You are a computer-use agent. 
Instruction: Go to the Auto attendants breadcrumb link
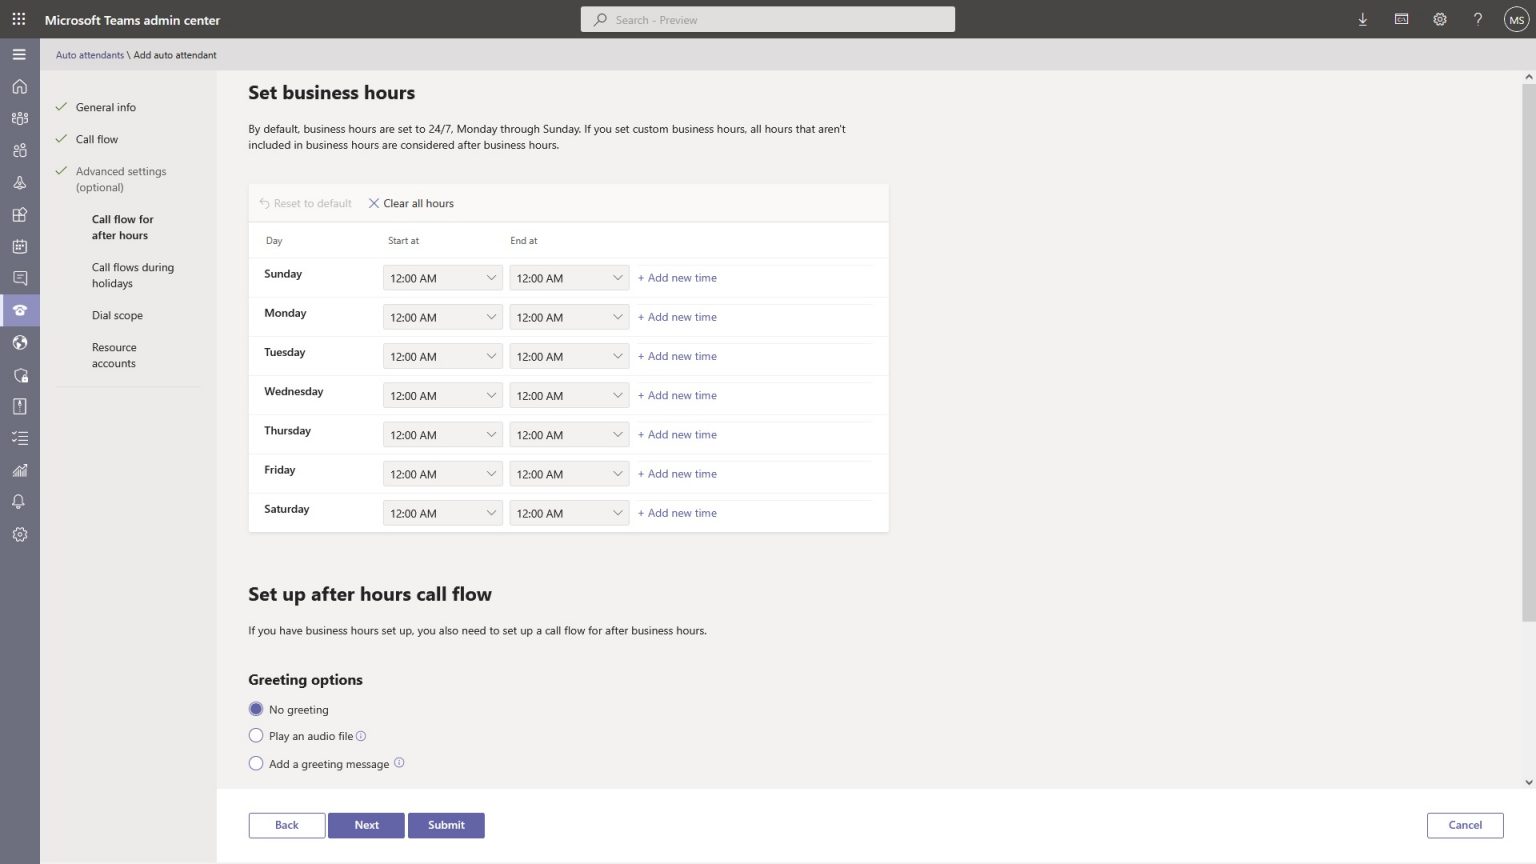pos(89,55)
